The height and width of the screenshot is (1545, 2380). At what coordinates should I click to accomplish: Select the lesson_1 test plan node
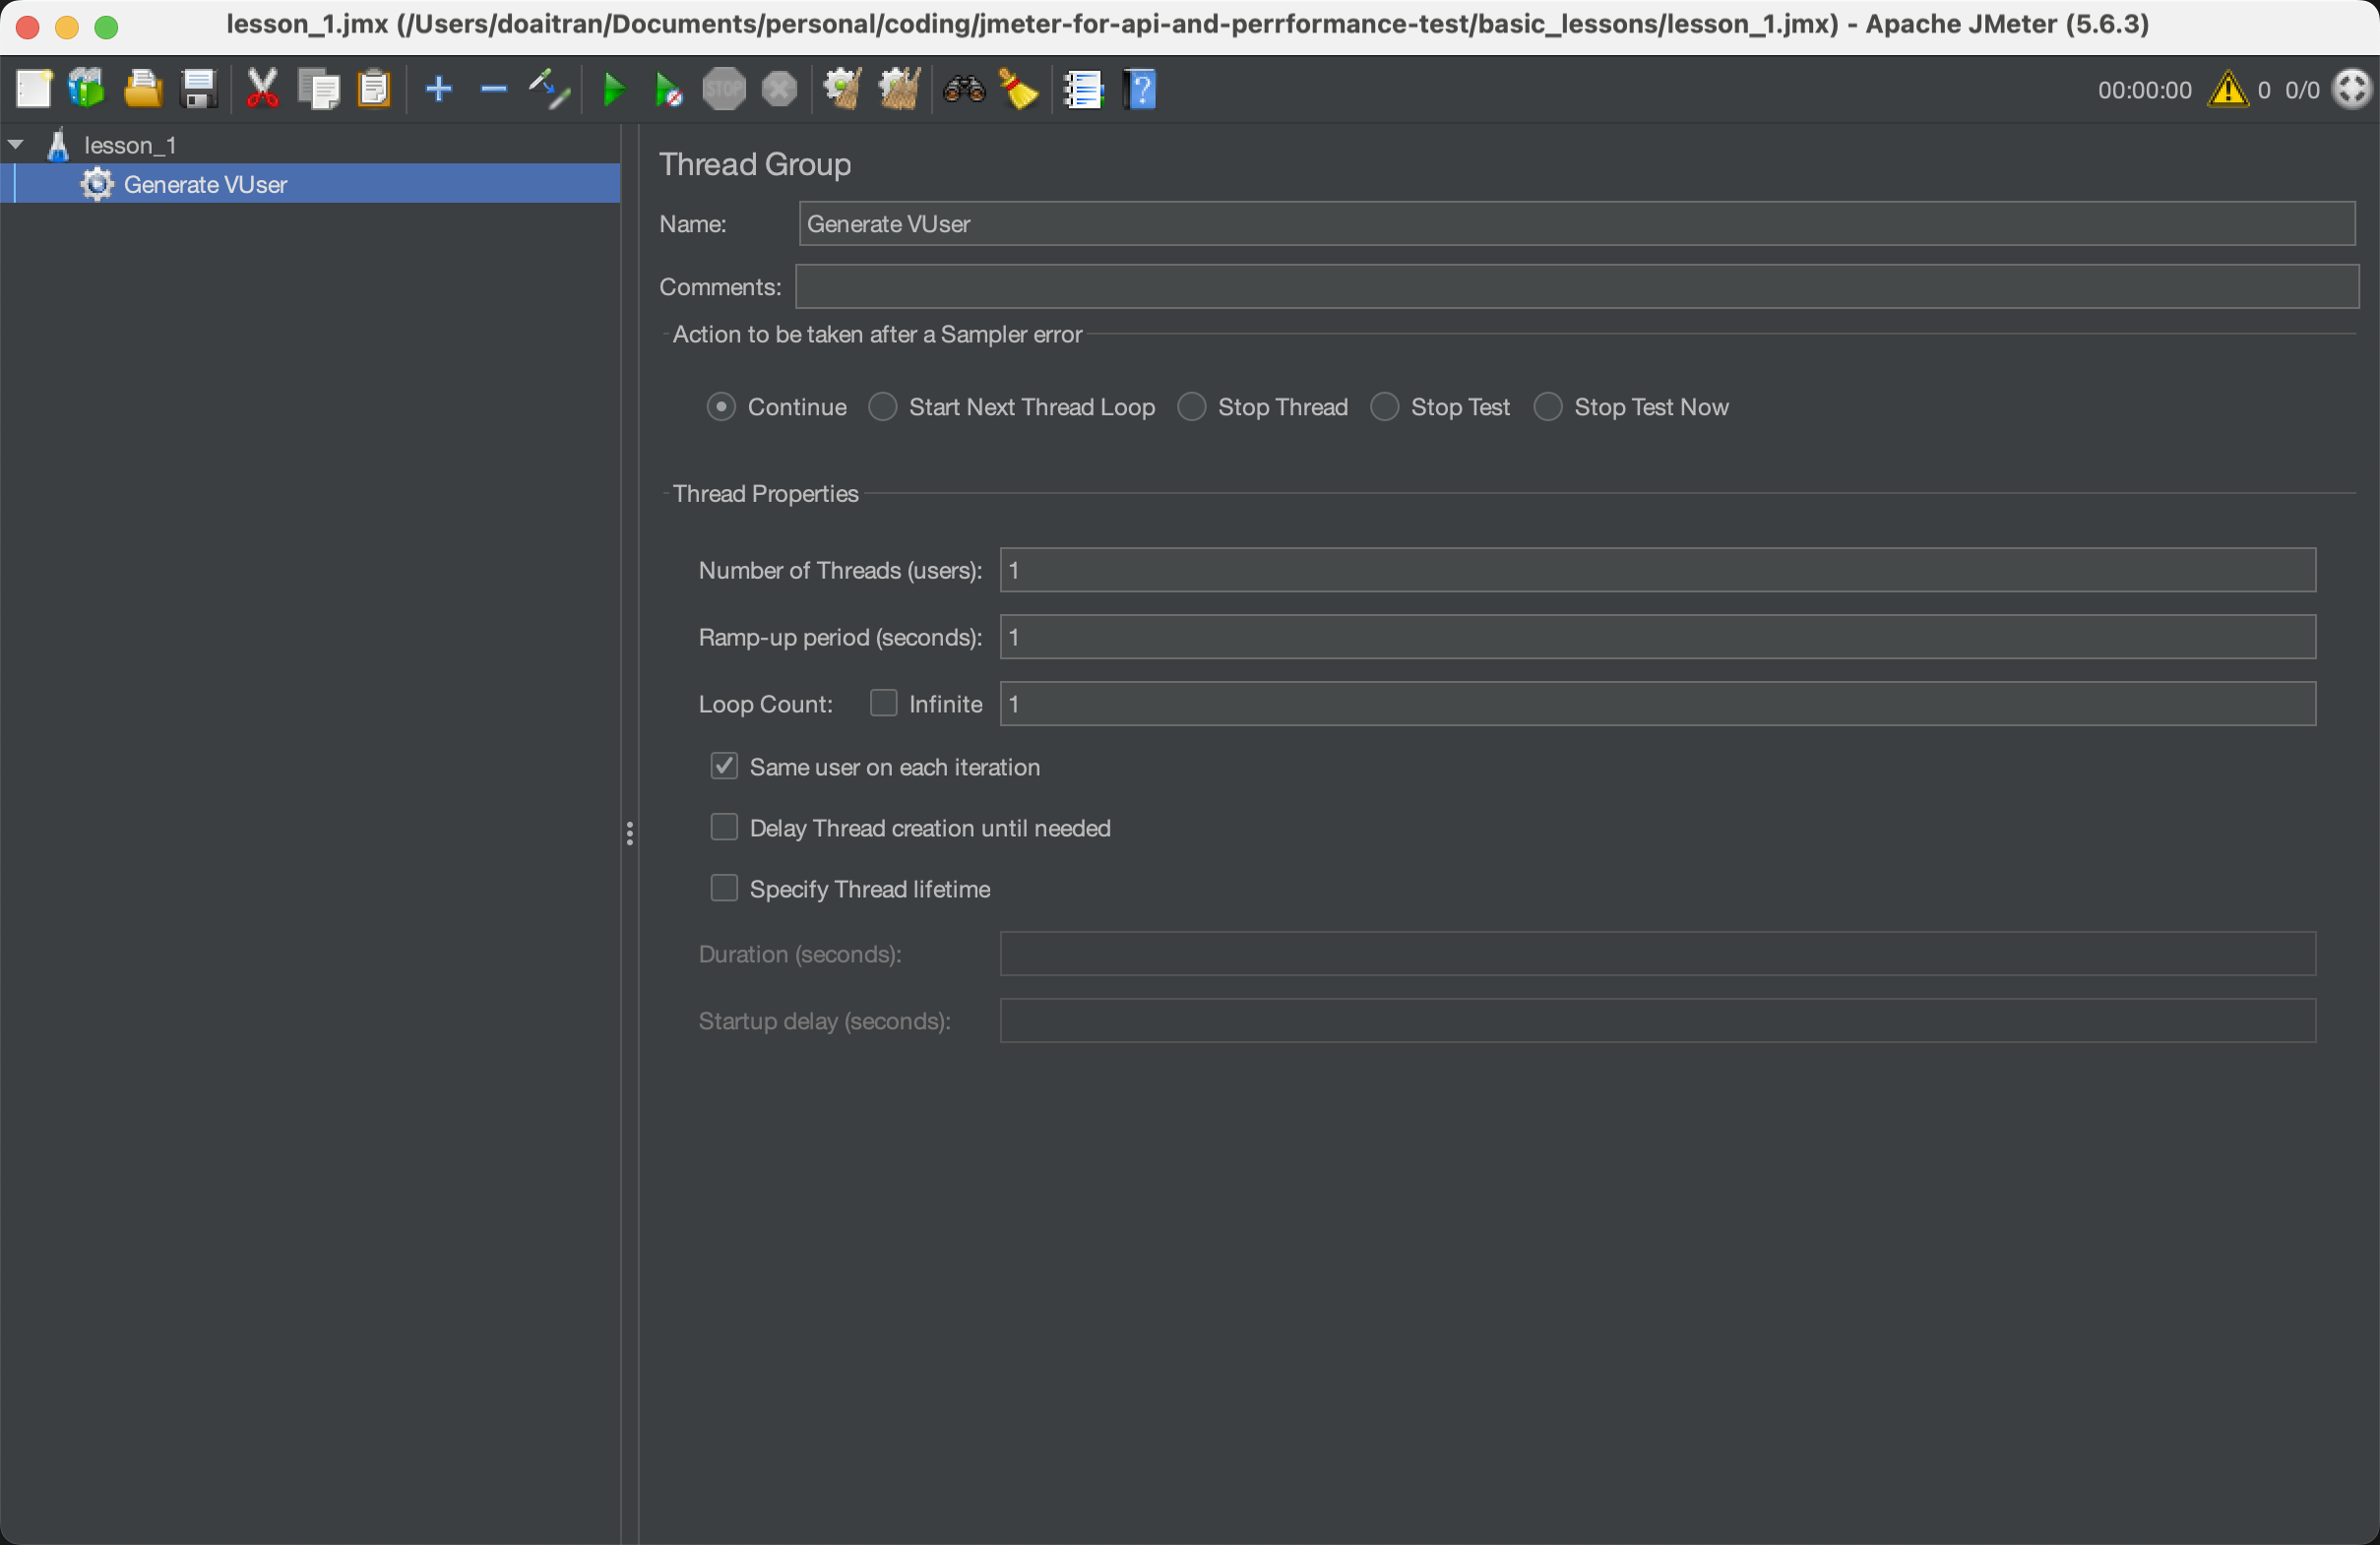pos(130,145)
